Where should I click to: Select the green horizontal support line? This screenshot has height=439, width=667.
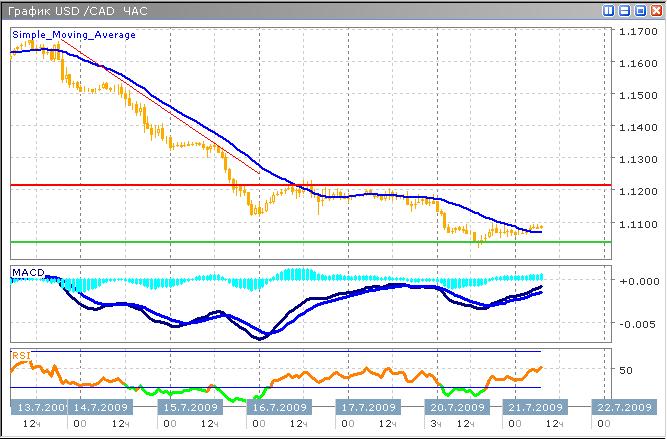point(311,242)
